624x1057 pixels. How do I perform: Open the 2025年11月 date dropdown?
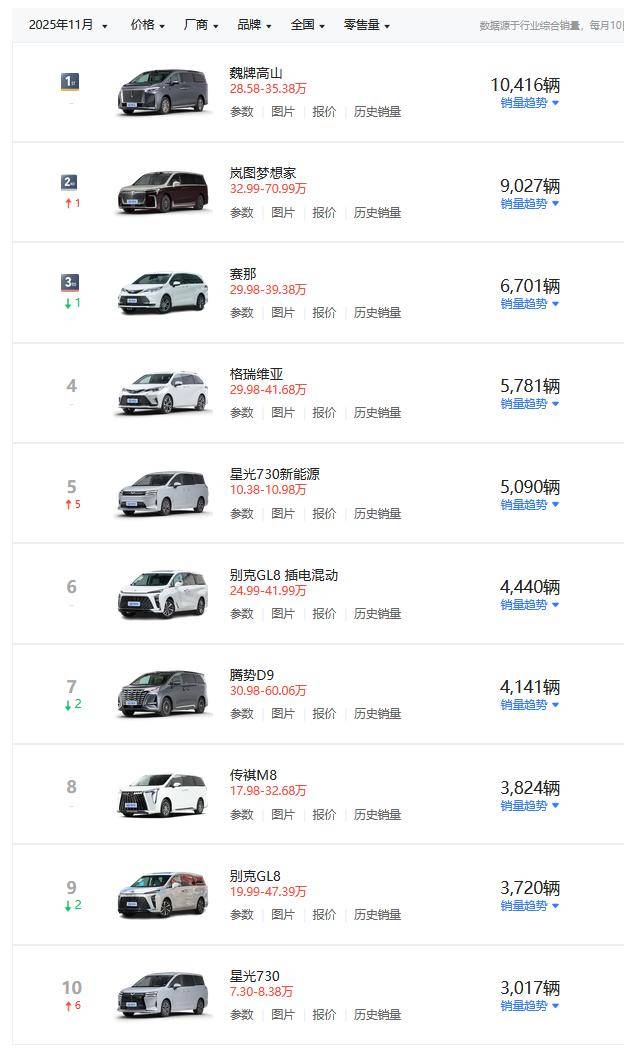pyautogui.click(x=68, y=25)
